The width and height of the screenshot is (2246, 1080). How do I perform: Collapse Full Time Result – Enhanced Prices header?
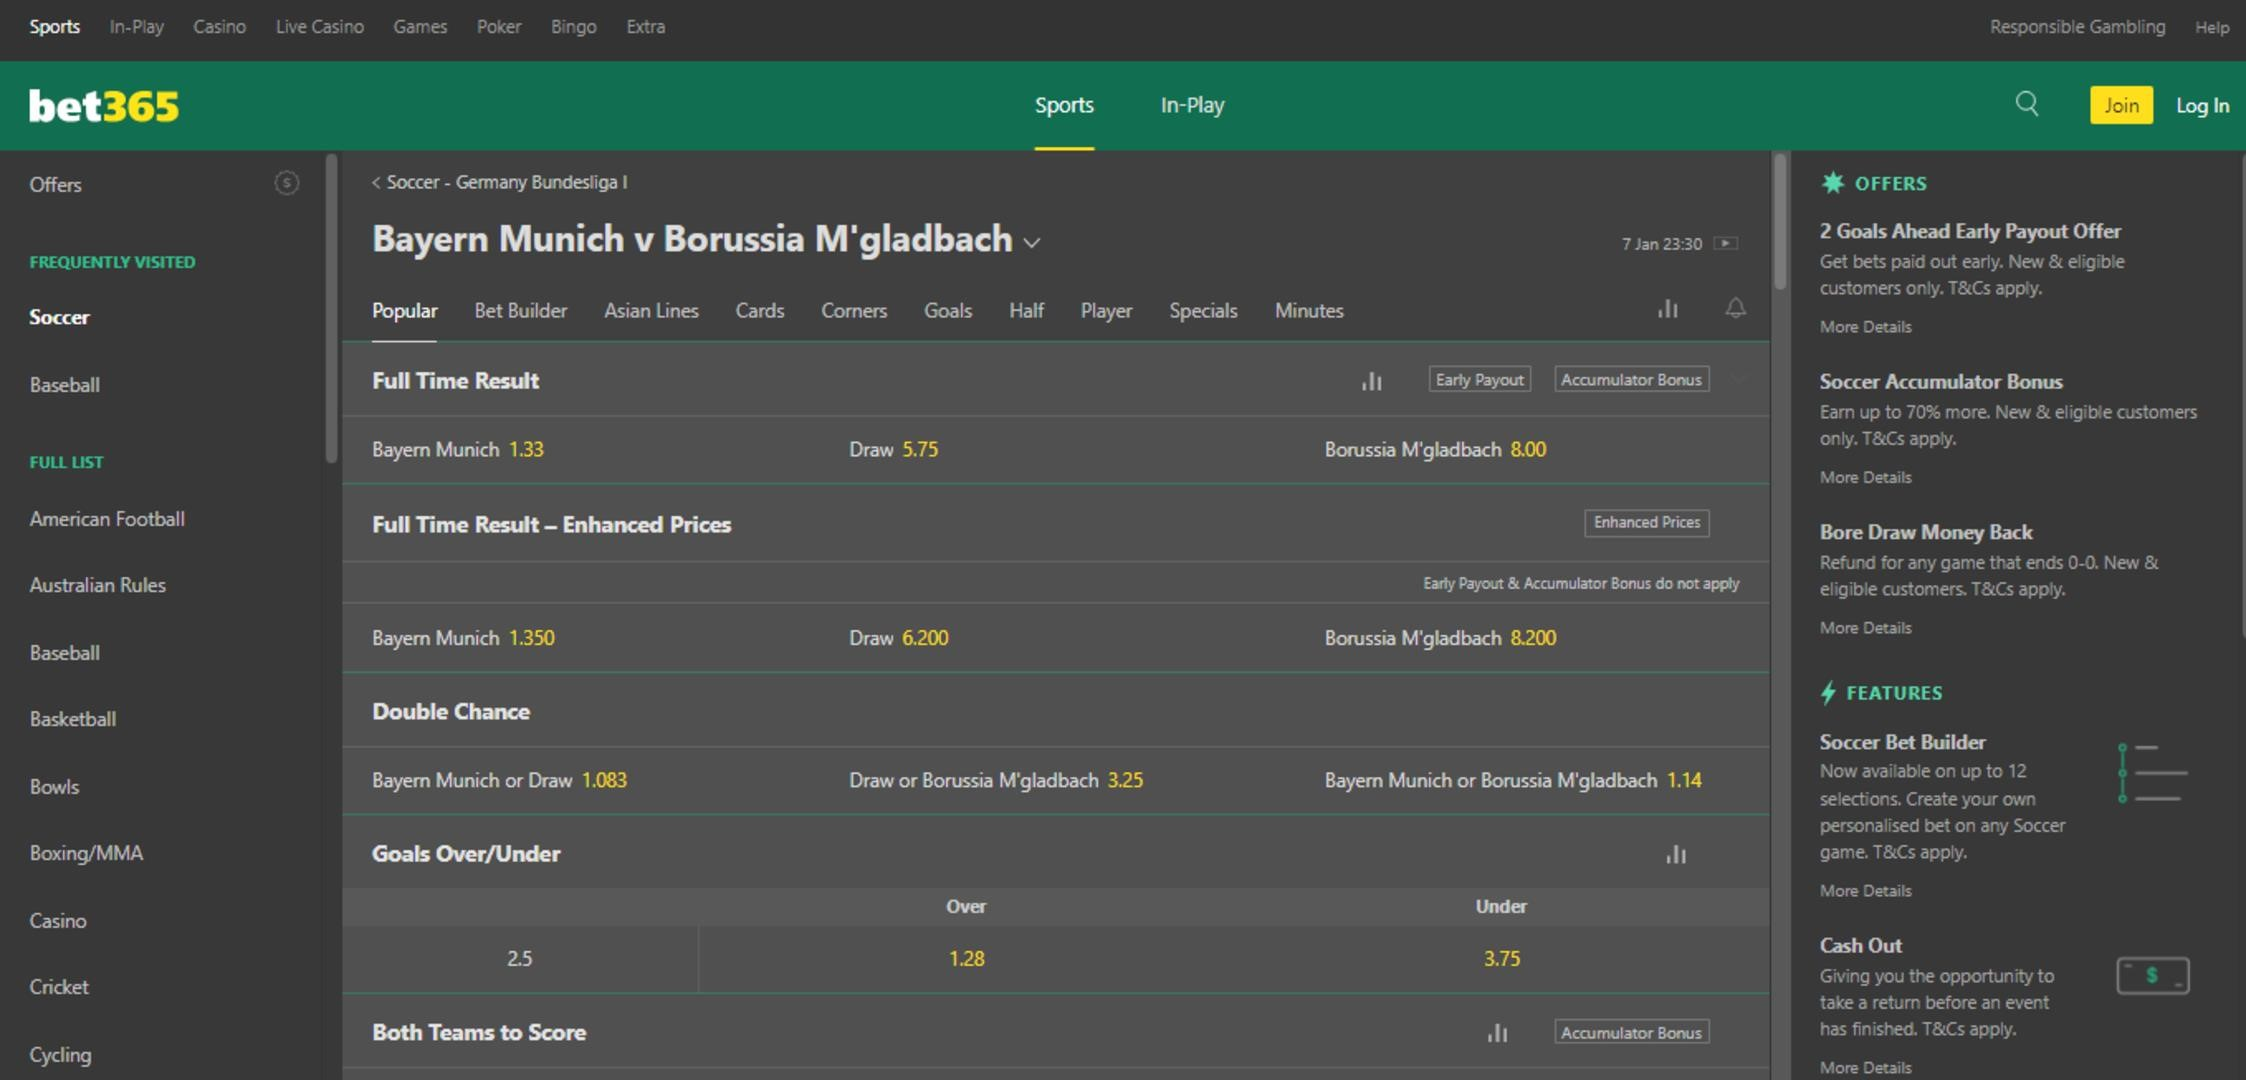(1056, 524)
